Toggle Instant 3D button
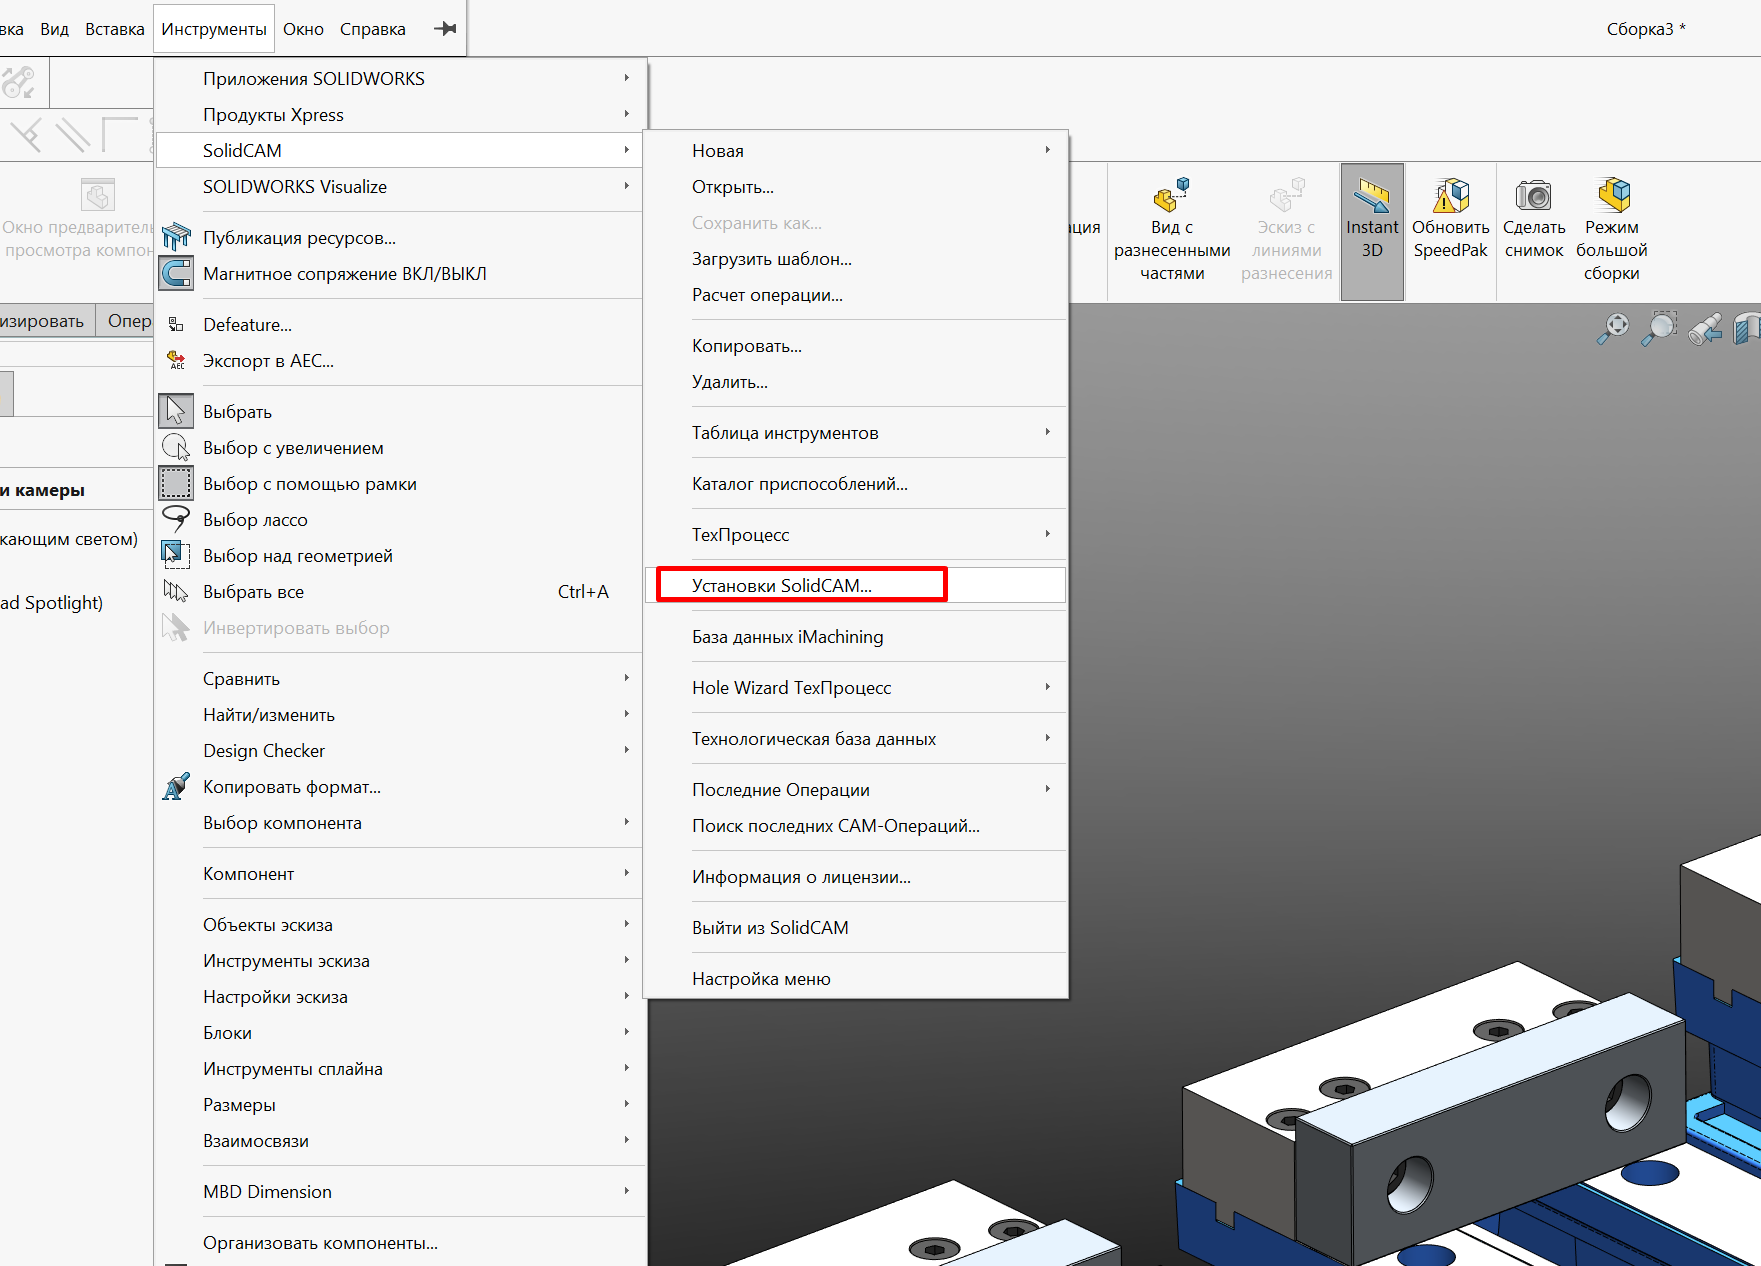The image size is (1761, 1266). (1372, 232)
